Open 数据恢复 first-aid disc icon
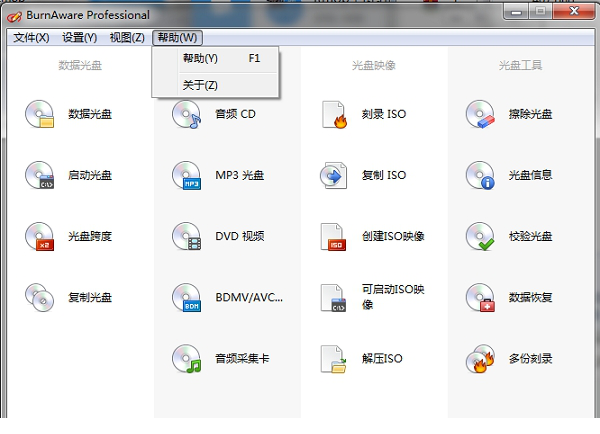Image resolution: width=600 pixels, height=434 pixels. point(480,297)
